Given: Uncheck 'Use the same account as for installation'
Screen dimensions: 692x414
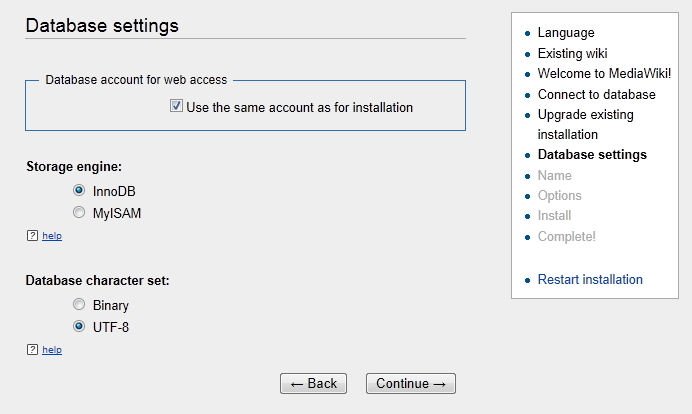Looking at the screenshot, I should tap(176, 106).
